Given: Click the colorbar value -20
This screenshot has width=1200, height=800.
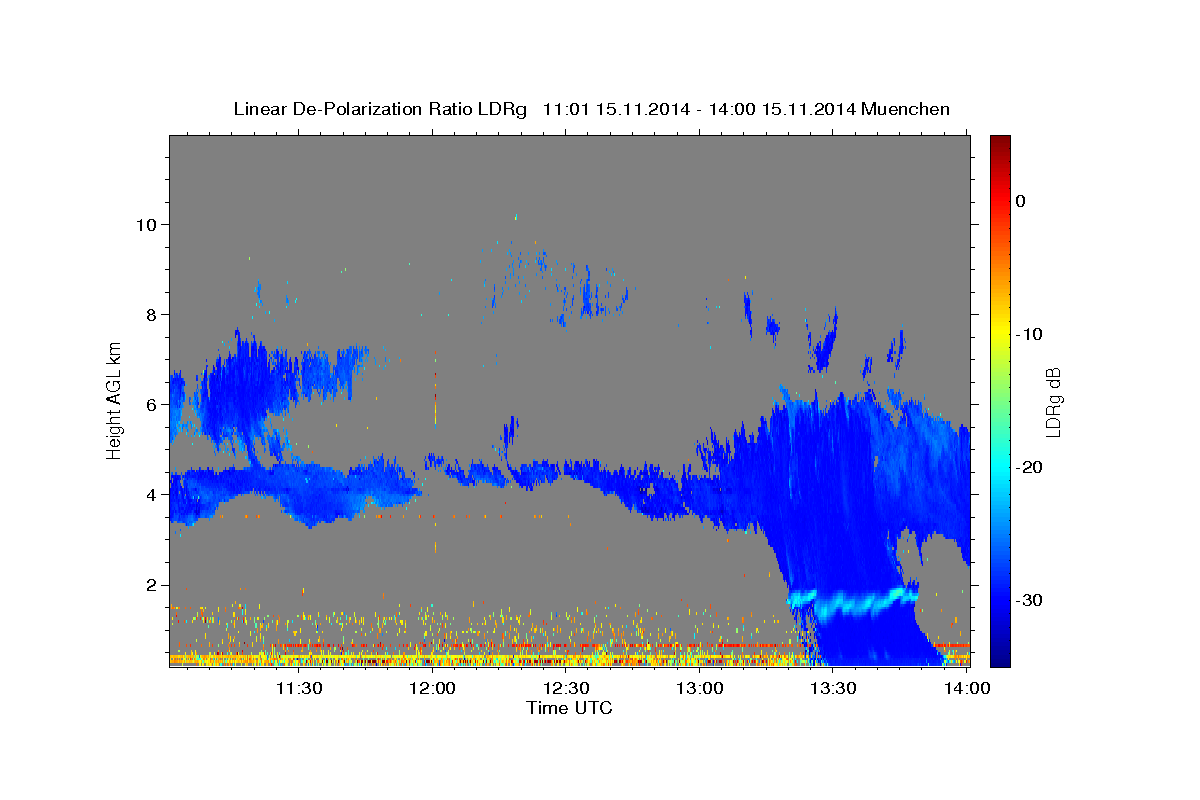Looking at the screenshot, I should [x=1028, y=467].
